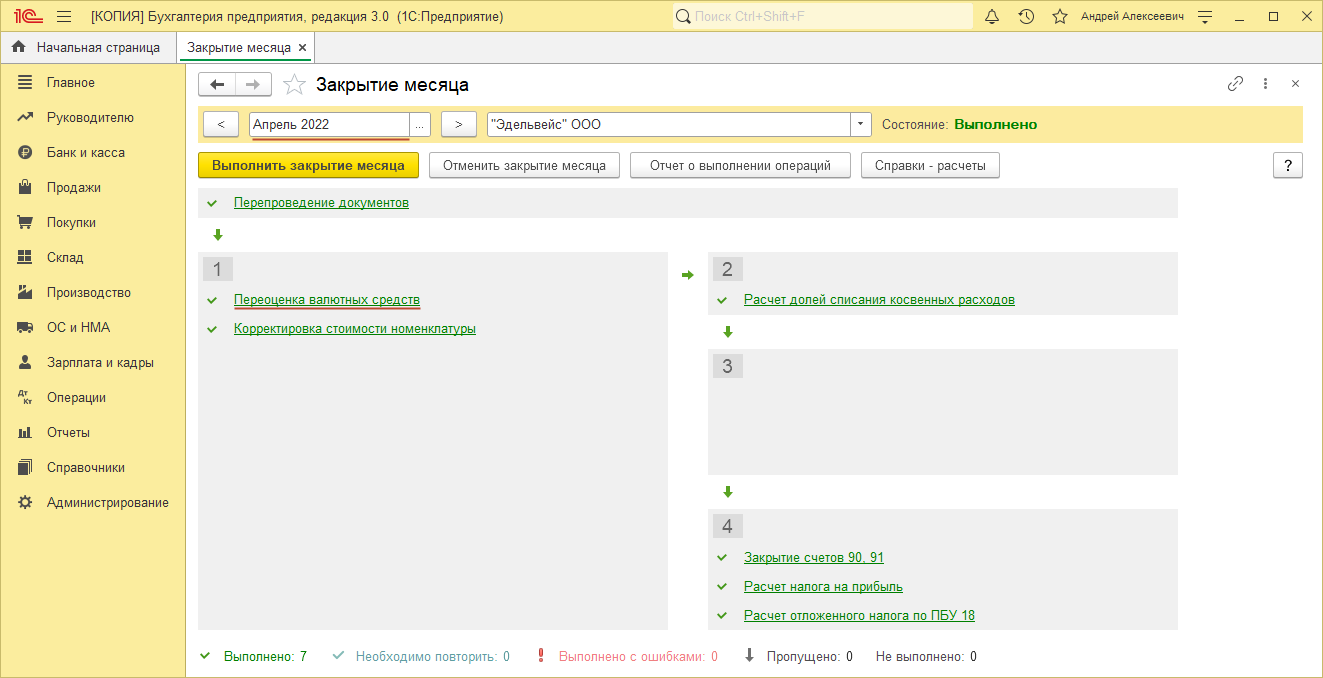Click the Главное section icon
1323x678 pixels.
tap(26, 82)
